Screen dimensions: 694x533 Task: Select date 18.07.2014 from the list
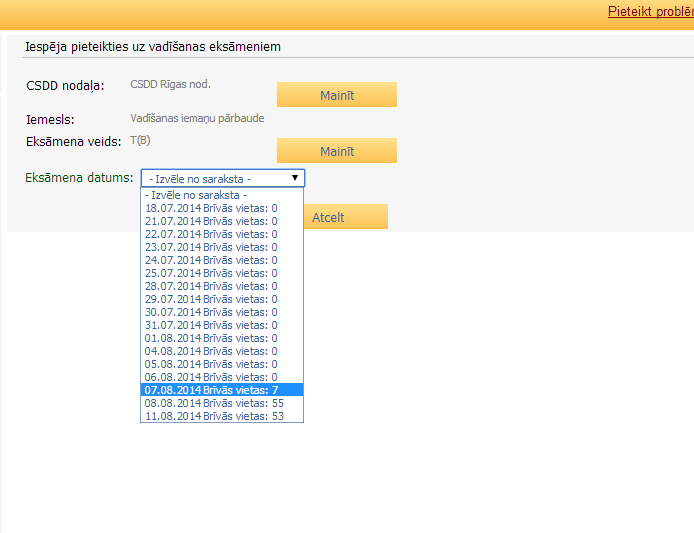click(x=222, y=208)
